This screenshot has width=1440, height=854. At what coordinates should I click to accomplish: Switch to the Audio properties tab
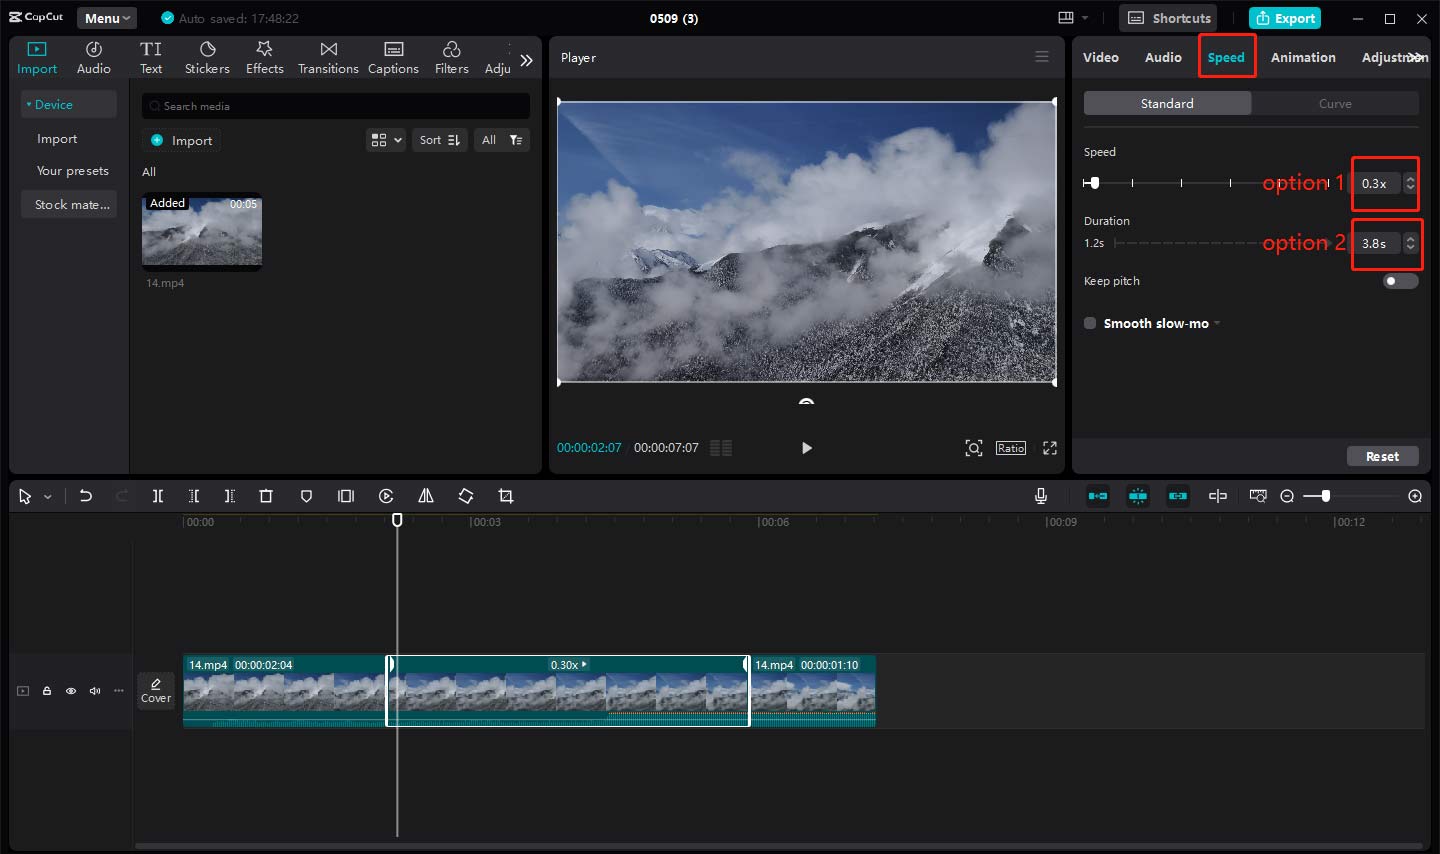point(1163,57)
